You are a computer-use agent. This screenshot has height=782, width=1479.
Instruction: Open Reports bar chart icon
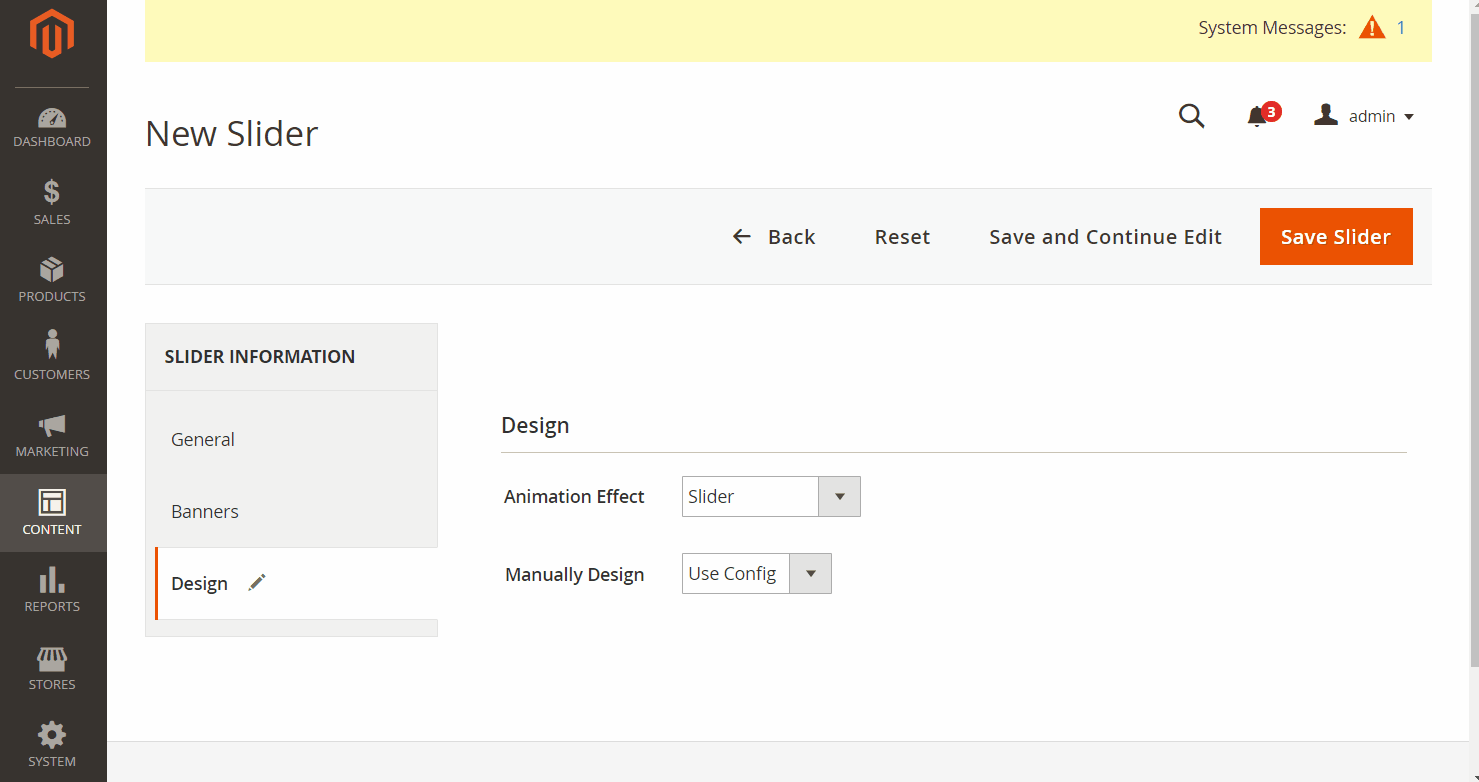coord(52,580)
